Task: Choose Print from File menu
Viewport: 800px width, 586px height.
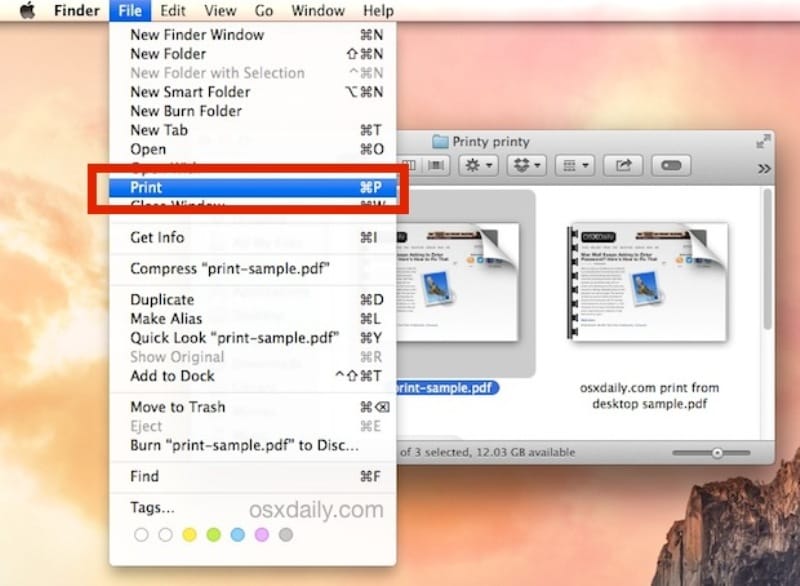Action: coord(253,187)
